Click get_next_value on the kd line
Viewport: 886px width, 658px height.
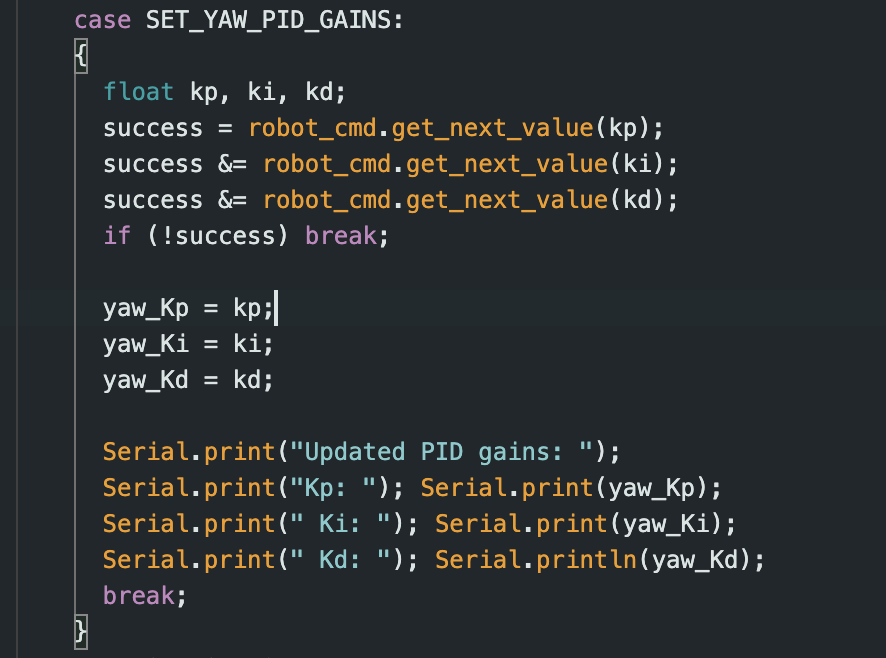tap(507, 201)
